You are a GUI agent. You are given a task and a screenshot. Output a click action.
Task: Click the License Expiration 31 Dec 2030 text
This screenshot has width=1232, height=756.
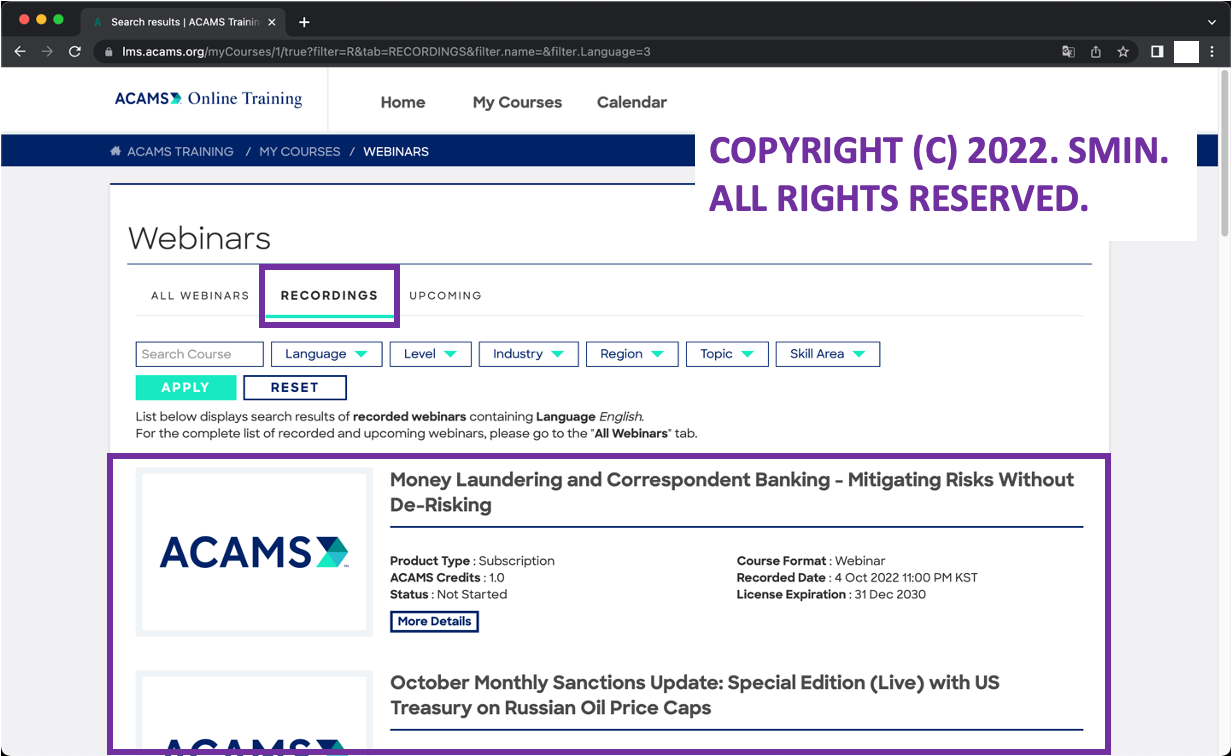click(x=831, y=594)
